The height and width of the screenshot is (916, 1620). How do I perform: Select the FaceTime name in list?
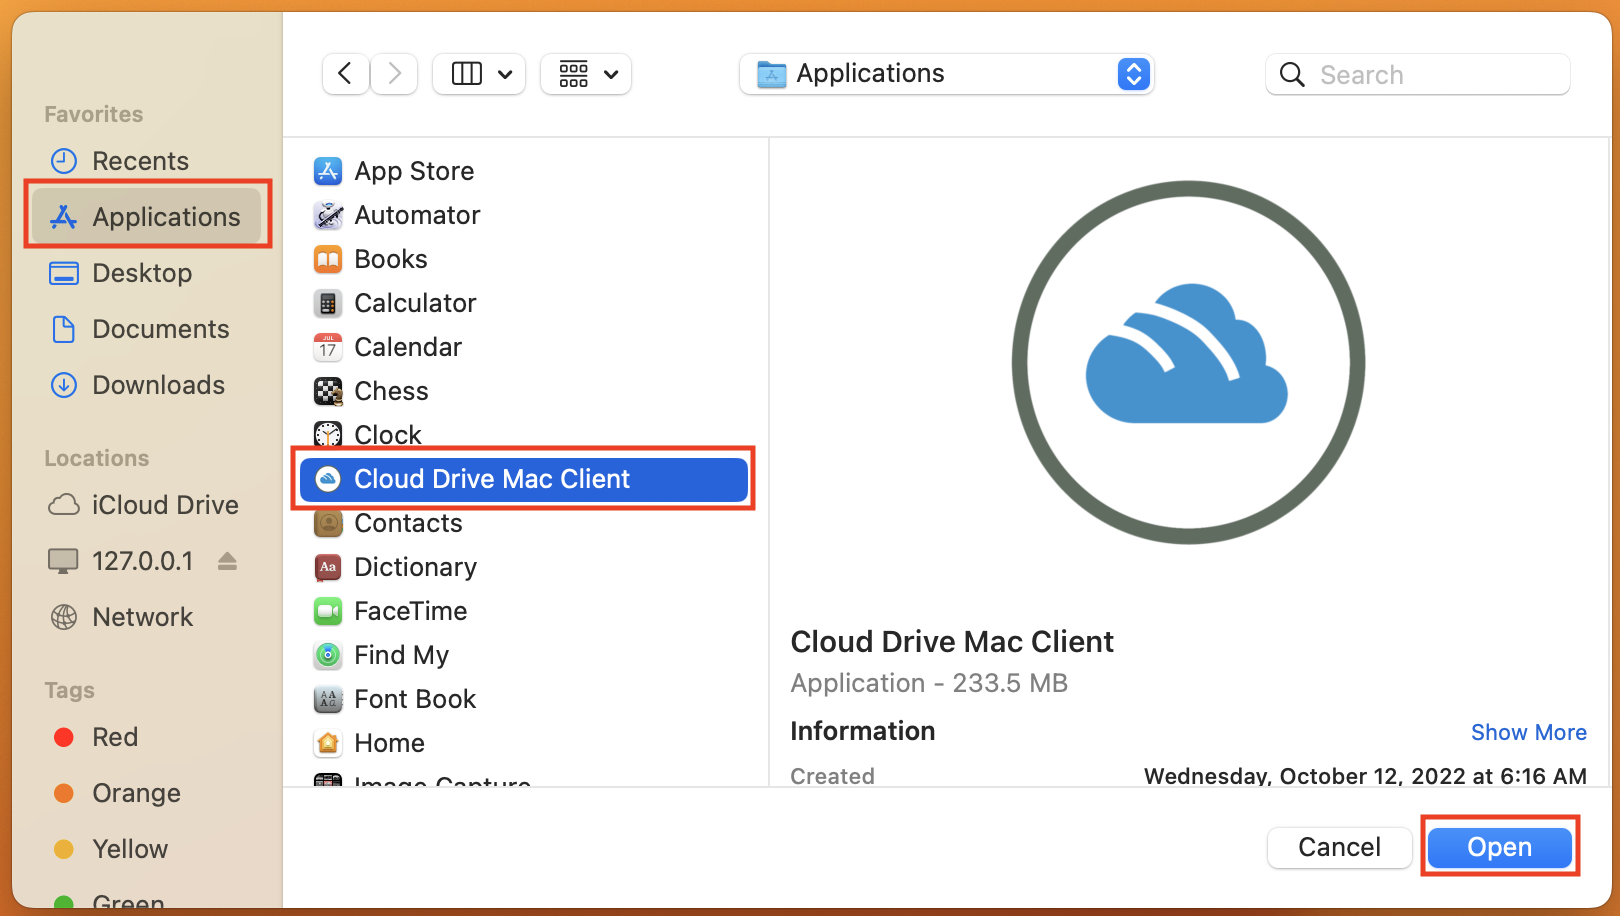tap(410, 611)
